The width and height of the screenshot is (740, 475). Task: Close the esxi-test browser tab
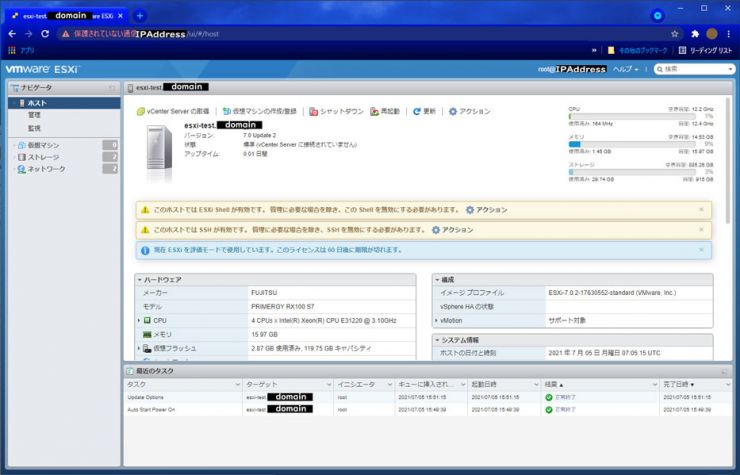[120, 16]
